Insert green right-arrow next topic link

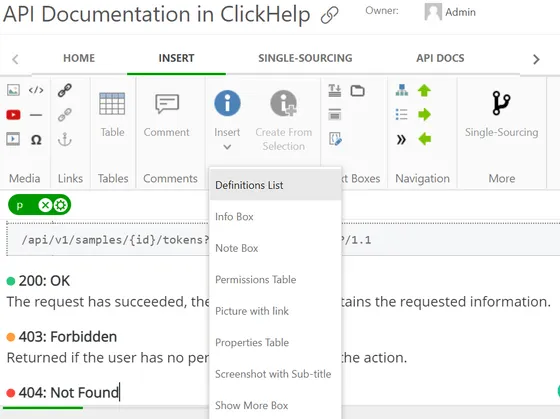coord(424,115)
